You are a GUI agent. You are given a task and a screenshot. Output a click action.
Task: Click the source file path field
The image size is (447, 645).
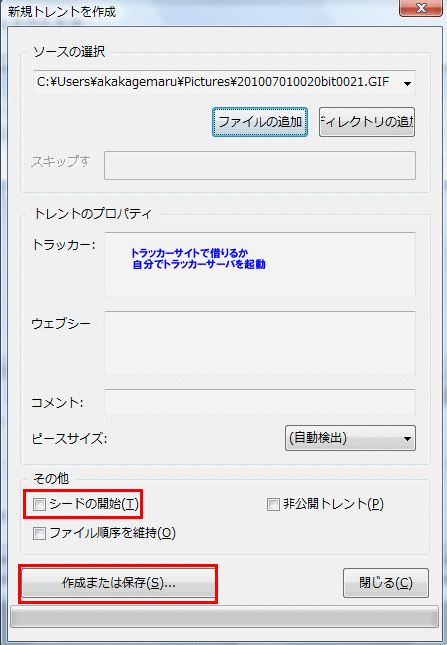(224, 83)
